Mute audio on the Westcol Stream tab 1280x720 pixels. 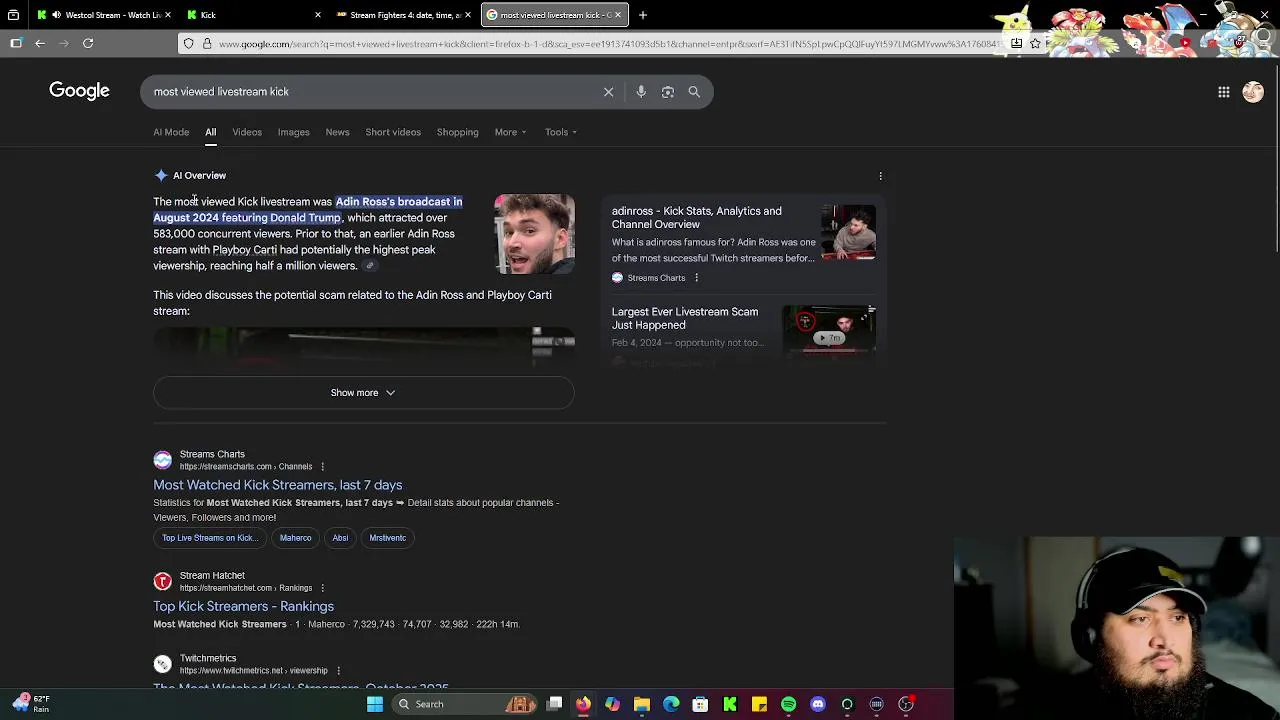(56, 15)
